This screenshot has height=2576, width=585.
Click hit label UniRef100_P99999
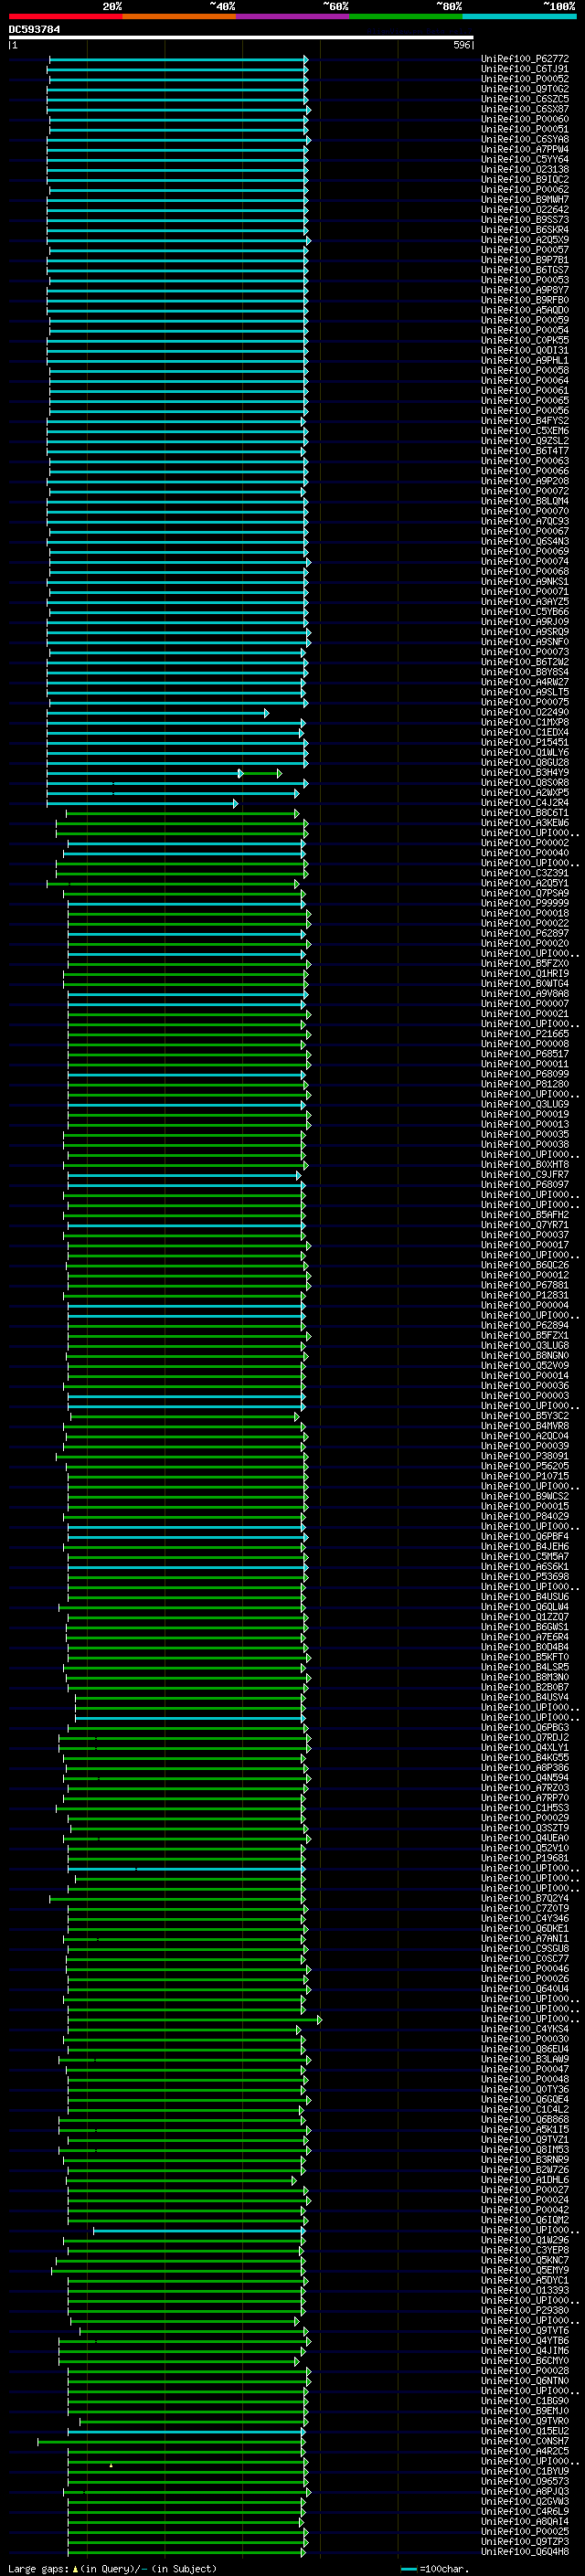point(525,903)
